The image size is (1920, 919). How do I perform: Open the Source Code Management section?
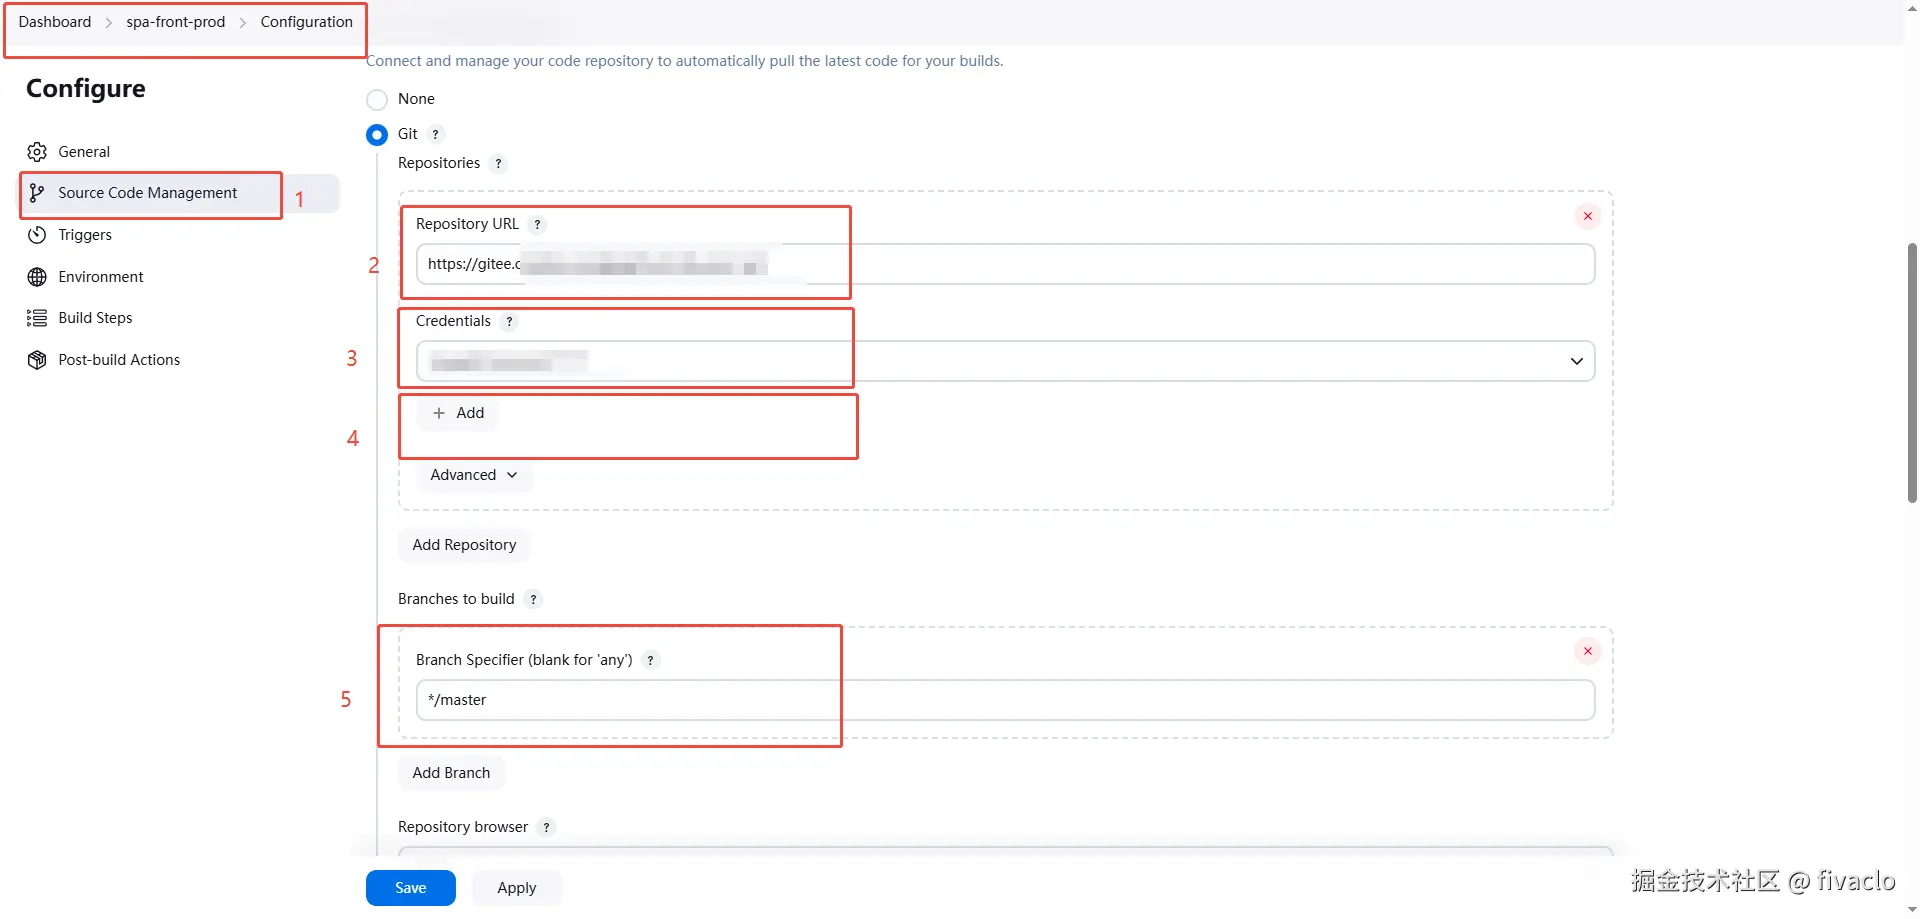[180, 193]
